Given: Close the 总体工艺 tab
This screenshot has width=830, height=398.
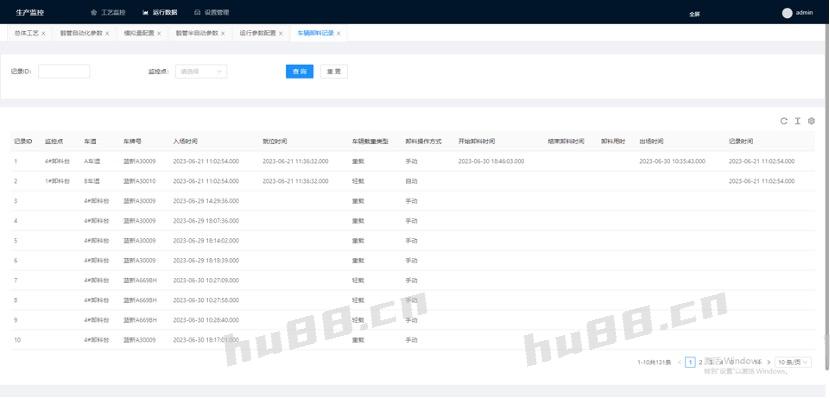Looking at the screenshot, I should (43, 33).
